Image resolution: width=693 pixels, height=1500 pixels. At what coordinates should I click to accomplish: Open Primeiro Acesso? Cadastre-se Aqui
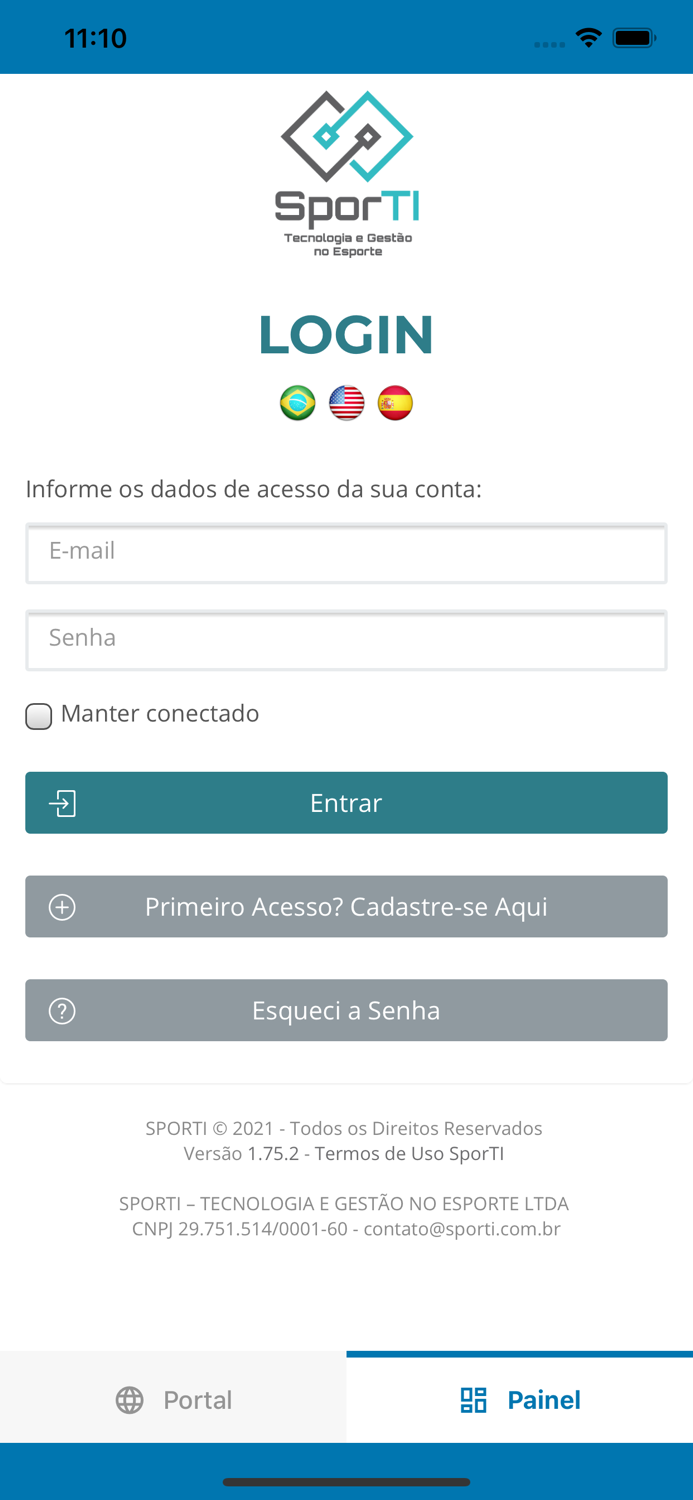tap(346, 906)
